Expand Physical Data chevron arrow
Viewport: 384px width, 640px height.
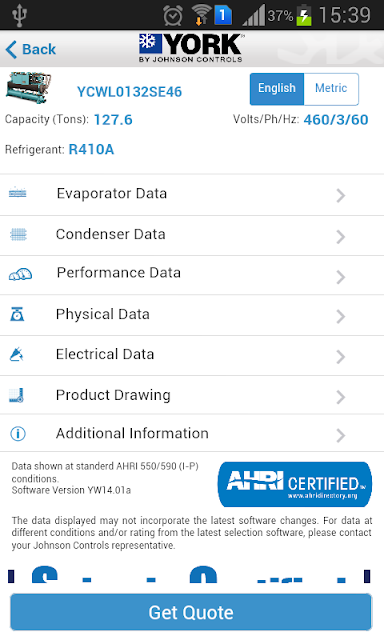pyautogui.click(x=341, y=316)
